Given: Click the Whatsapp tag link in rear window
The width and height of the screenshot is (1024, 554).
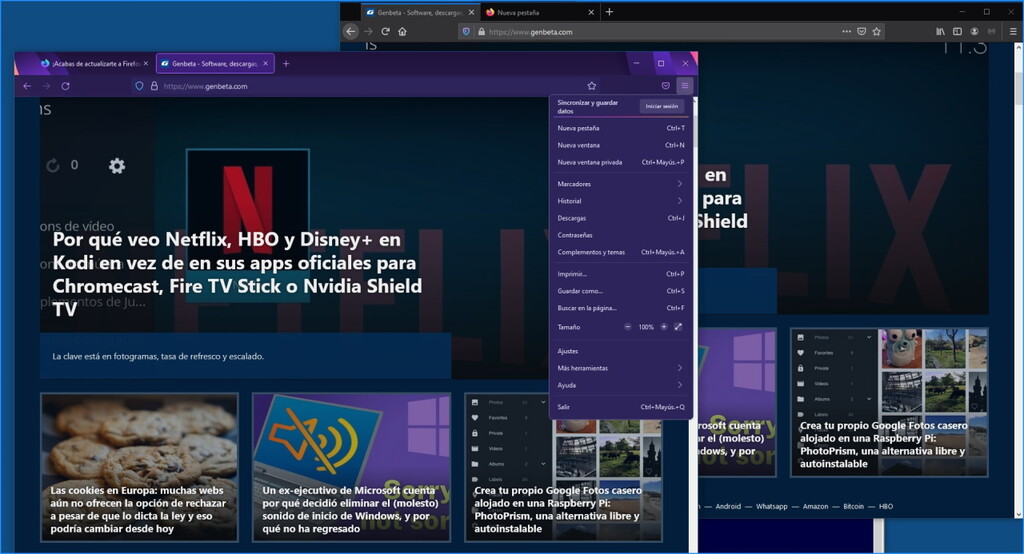Looking at the screenshot, I should 771,506.
